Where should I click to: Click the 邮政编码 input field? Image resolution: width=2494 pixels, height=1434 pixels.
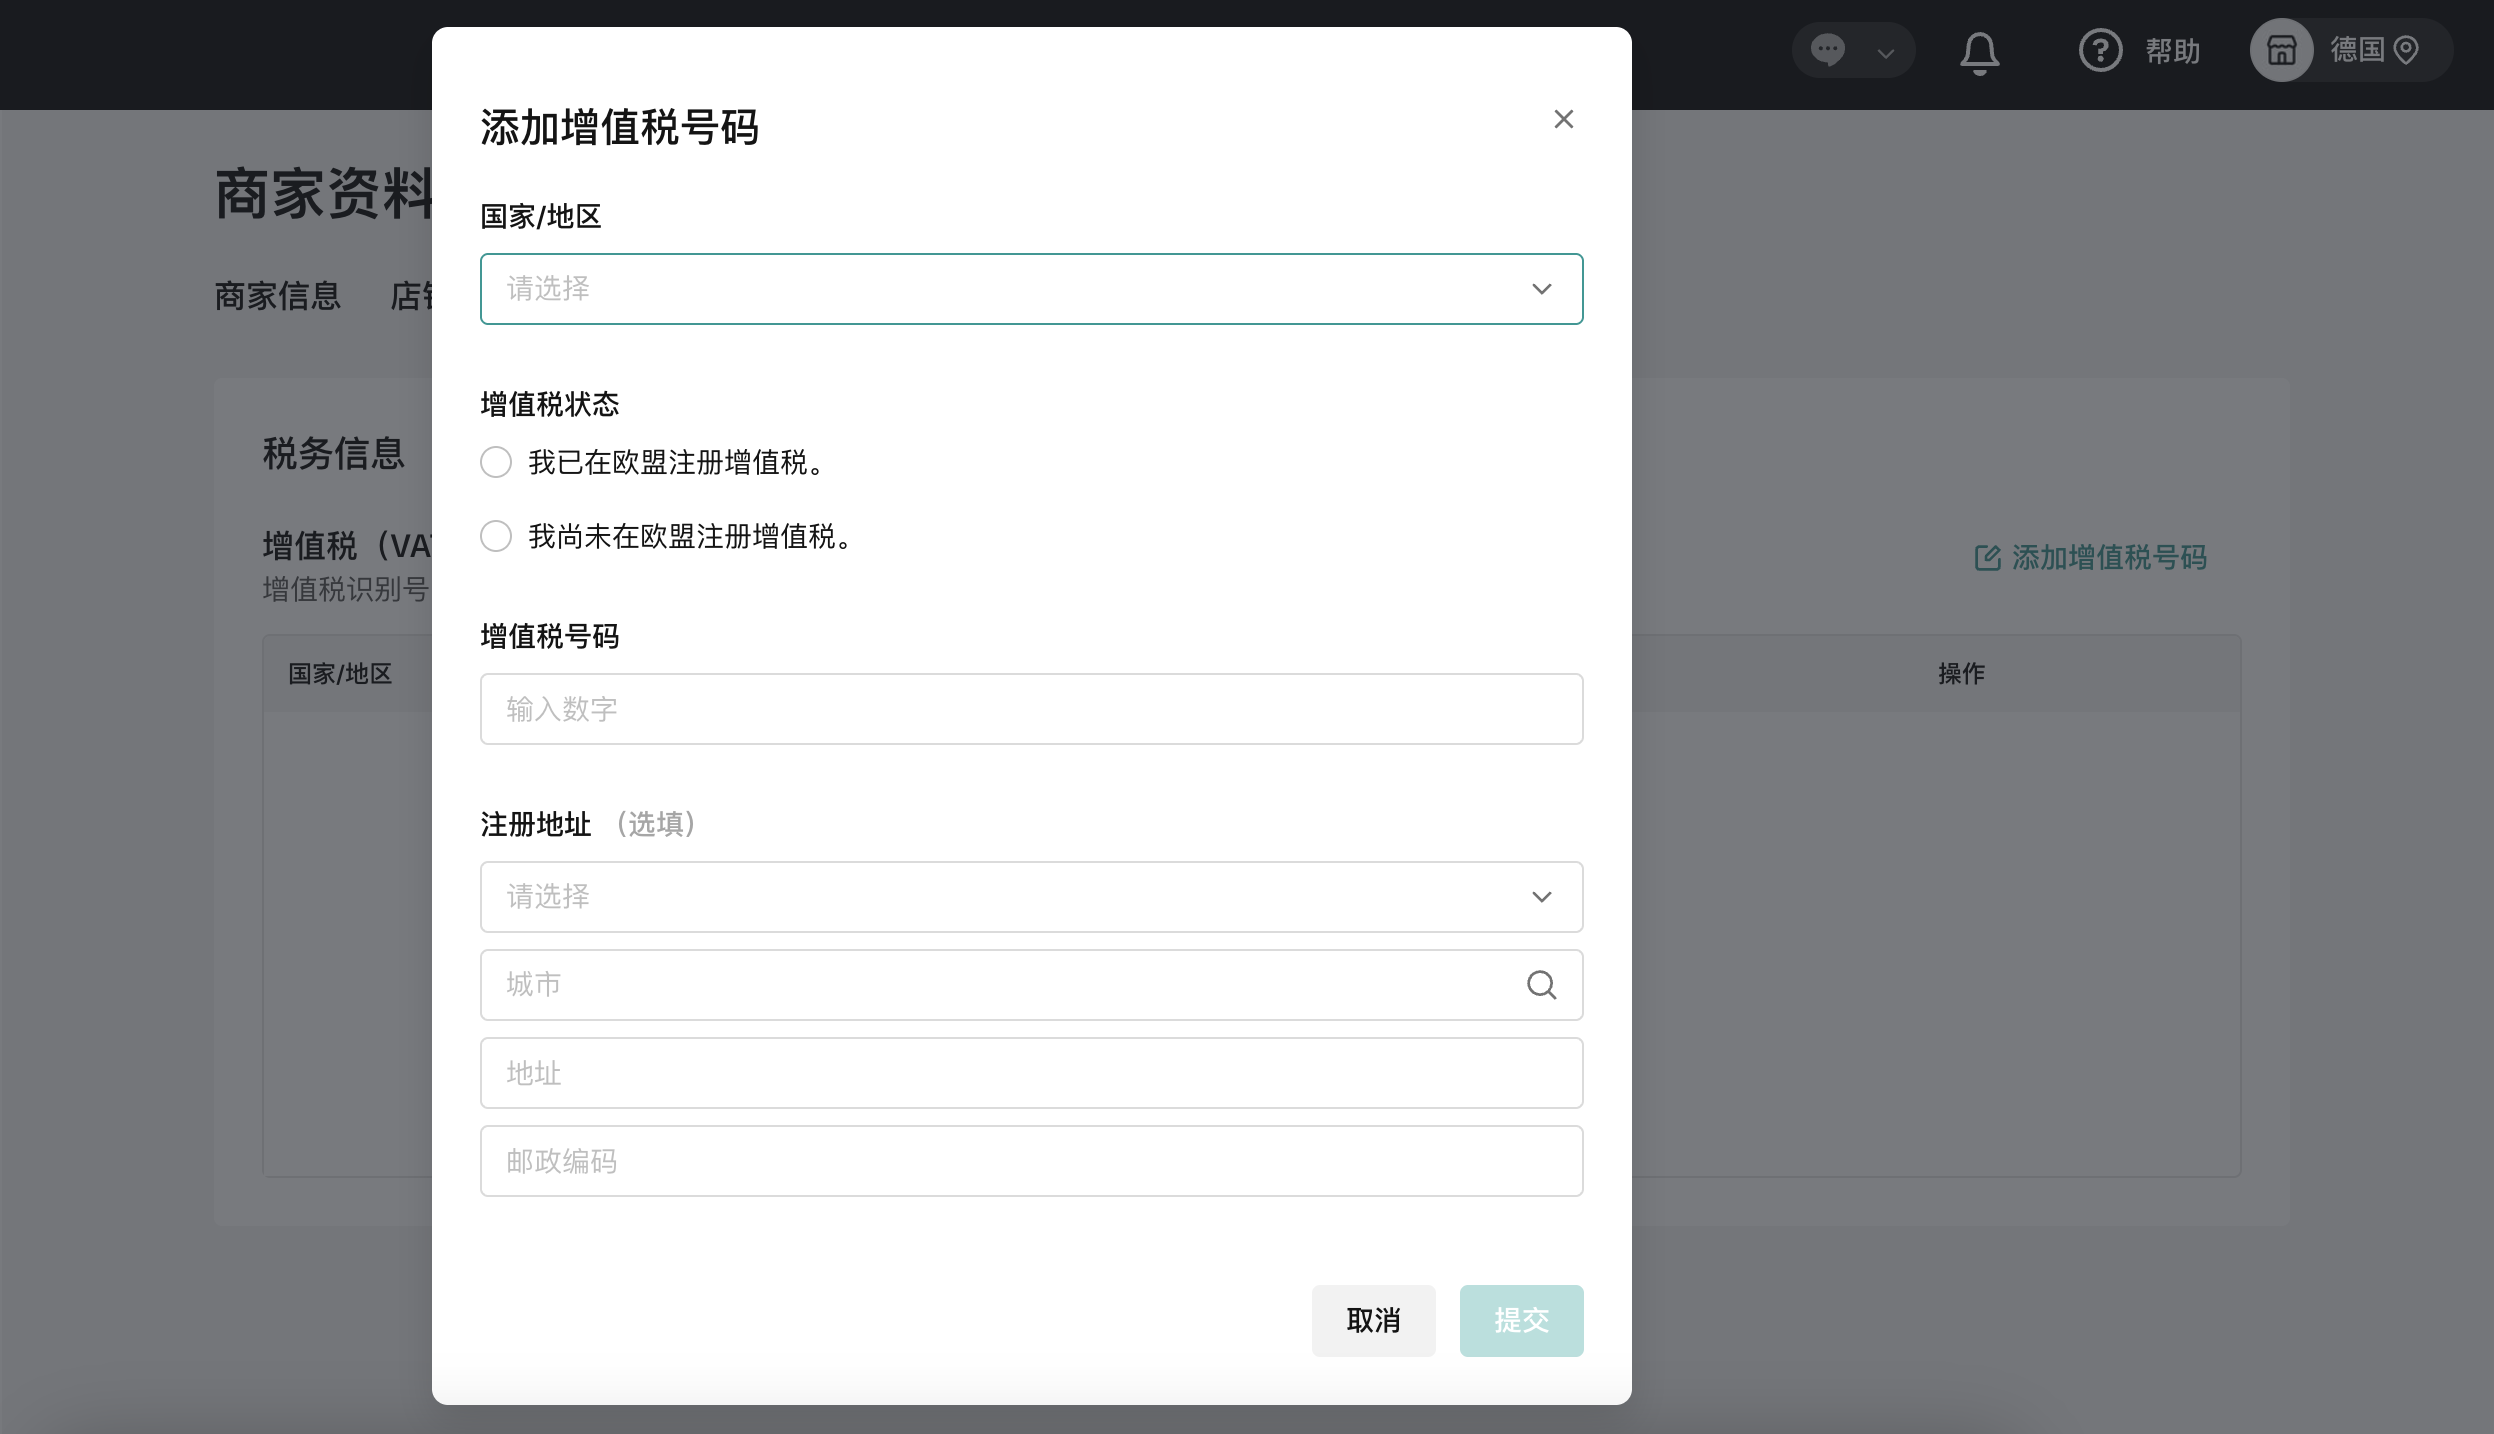(1030, 1161)
